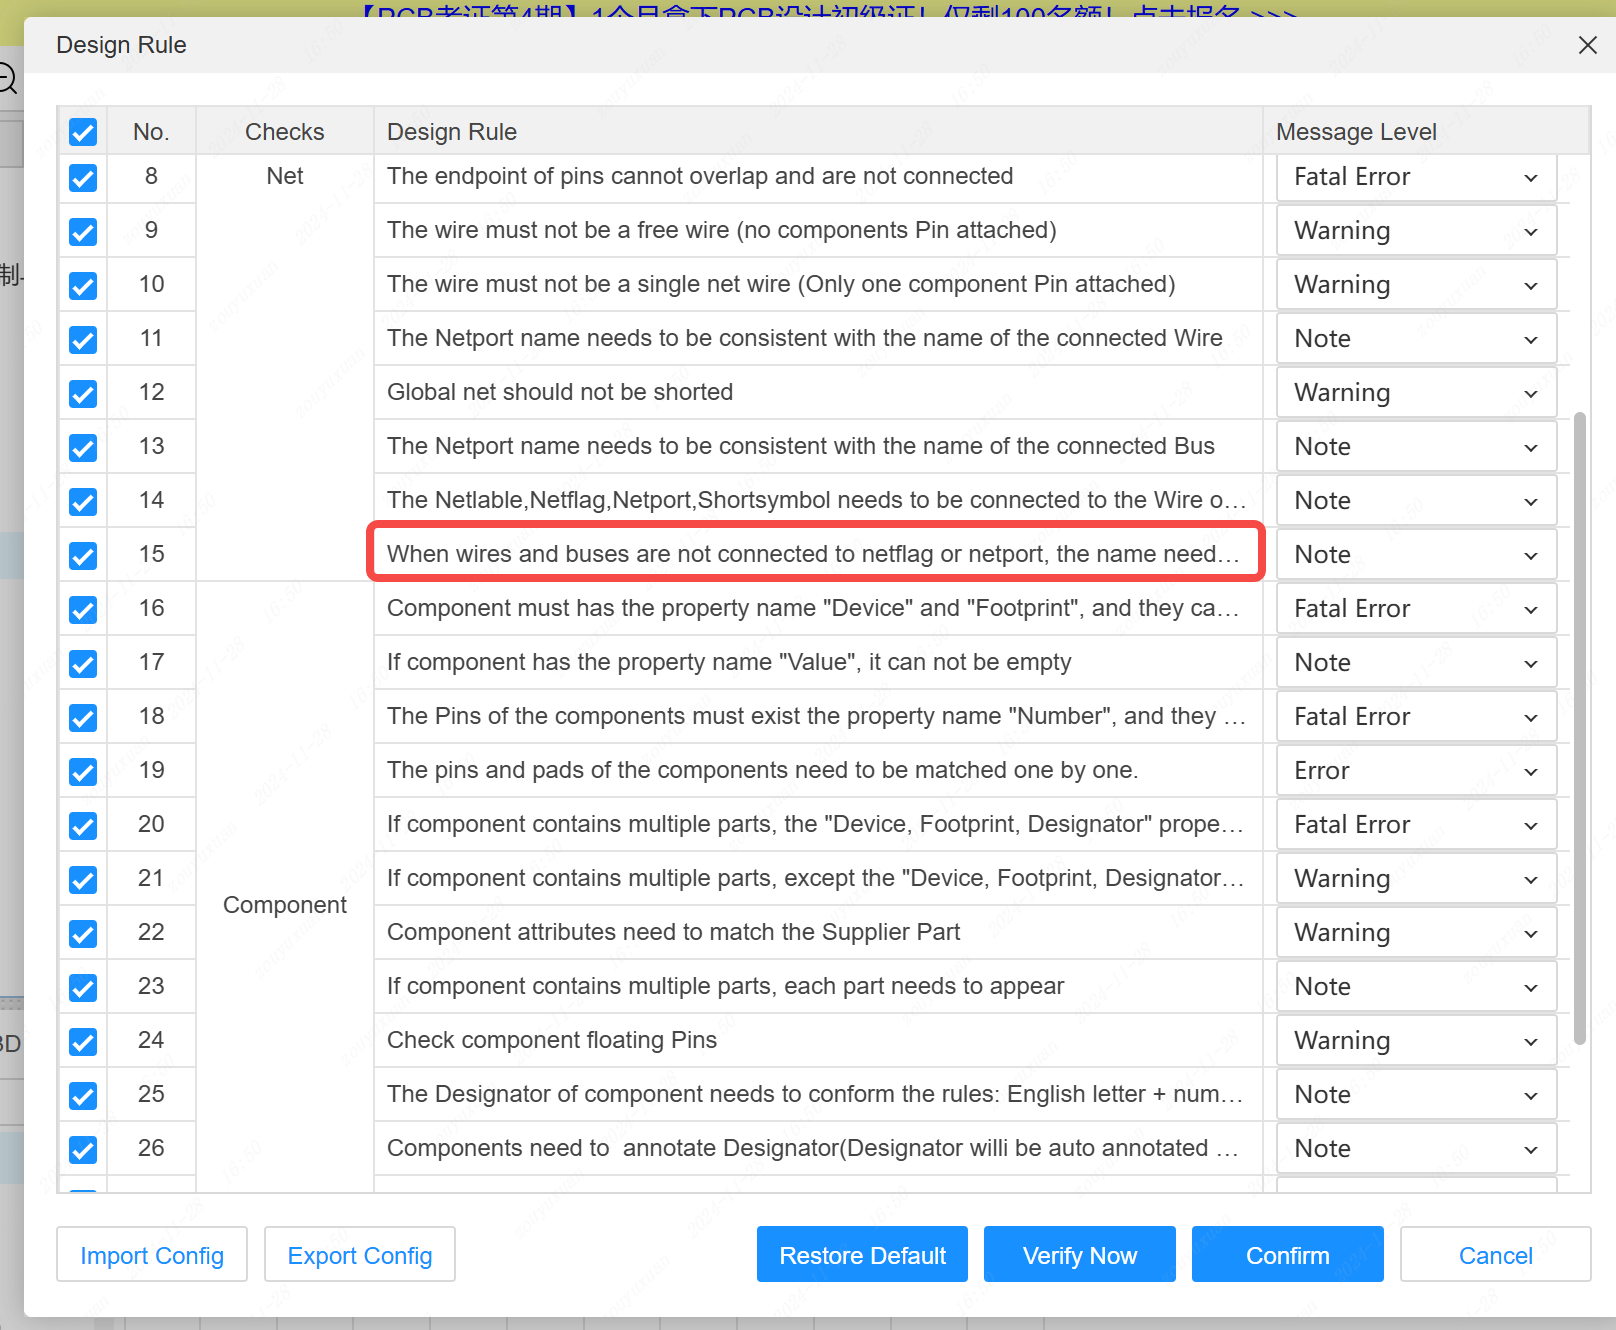Cancel the Design Rule dialog
The height and width of the screenshot is (1330, 1616).
1495,1255
